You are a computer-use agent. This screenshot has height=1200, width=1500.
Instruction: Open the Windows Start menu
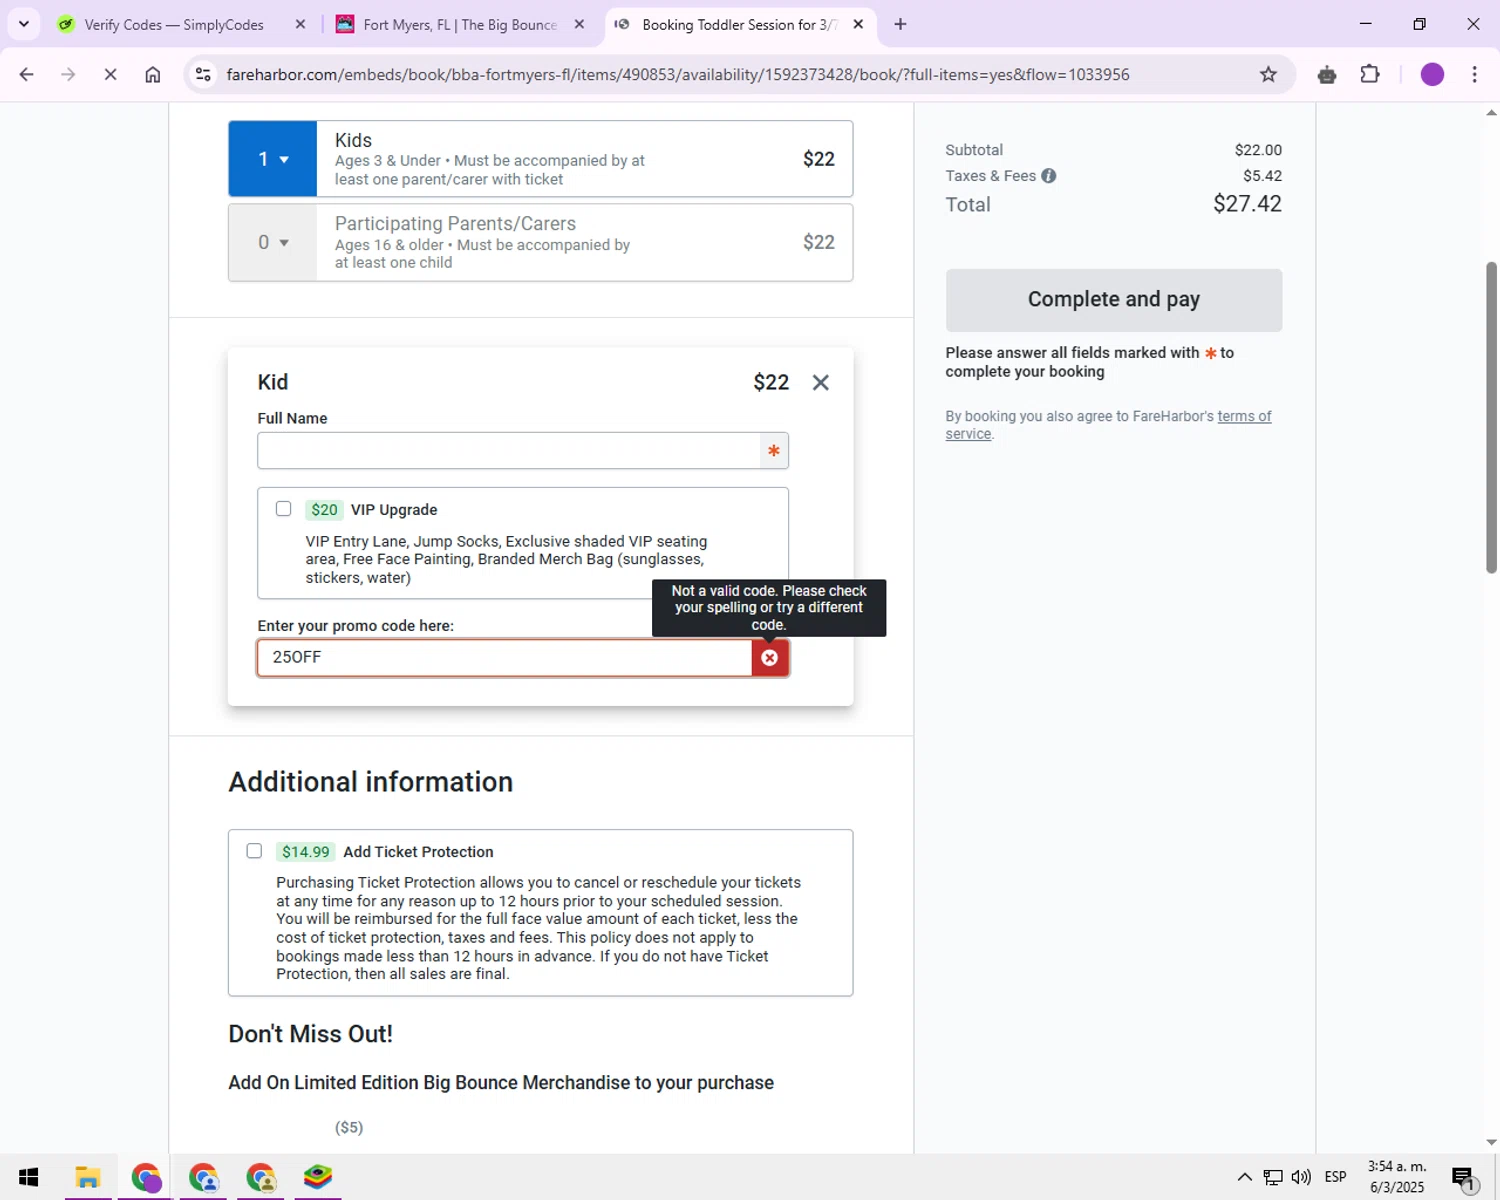(28, 1177)
